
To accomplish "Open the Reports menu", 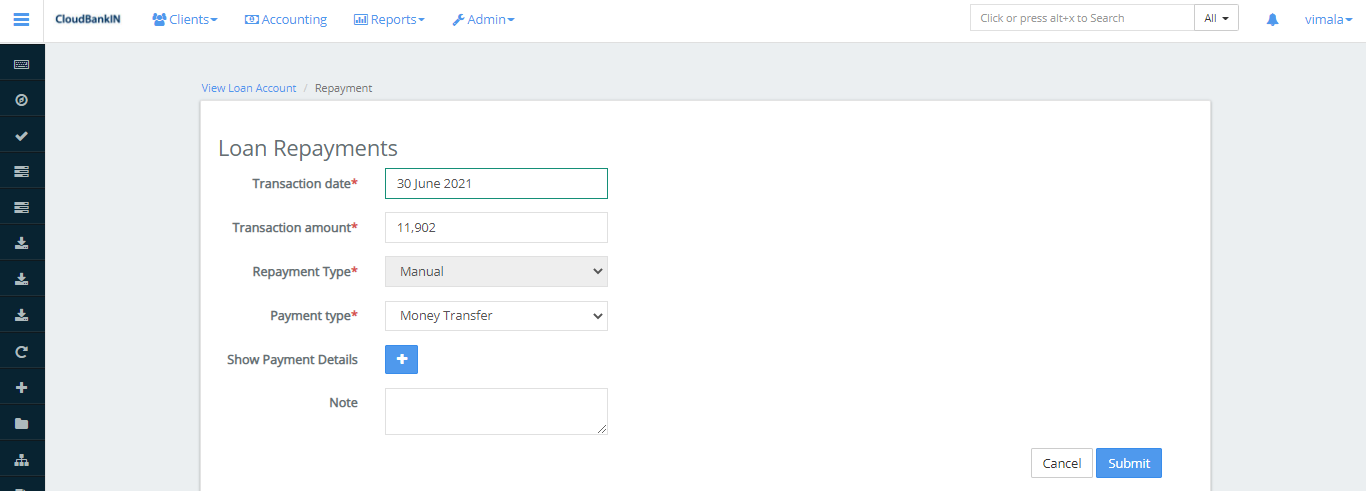I will pos(389,19).
